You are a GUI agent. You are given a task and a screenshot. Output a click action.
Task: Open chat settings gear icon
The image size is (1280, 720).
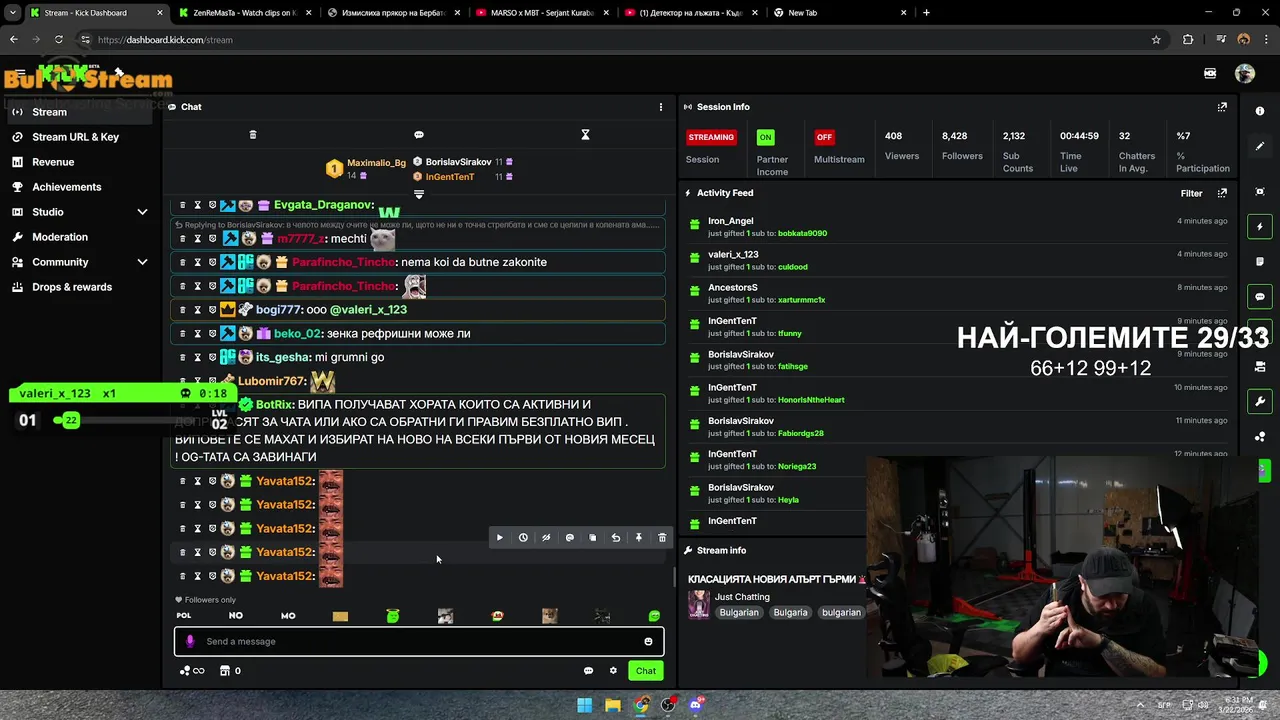(613, 671)
